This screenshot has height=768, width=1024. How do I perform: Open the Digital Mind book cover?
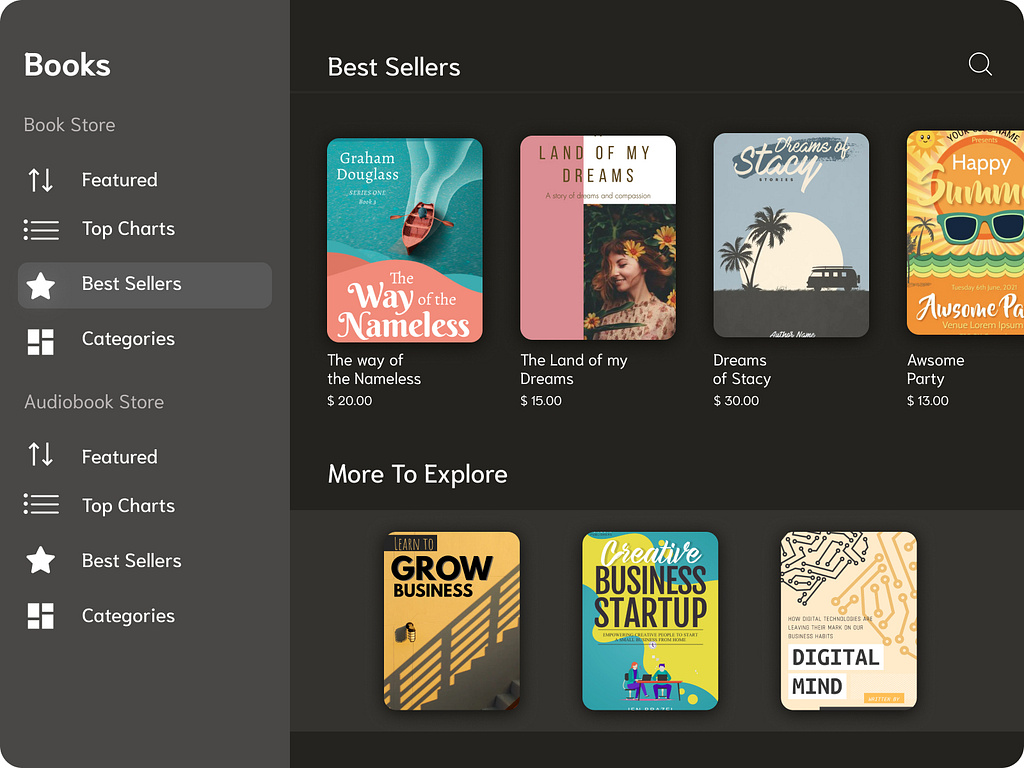(x=848, y=621)
